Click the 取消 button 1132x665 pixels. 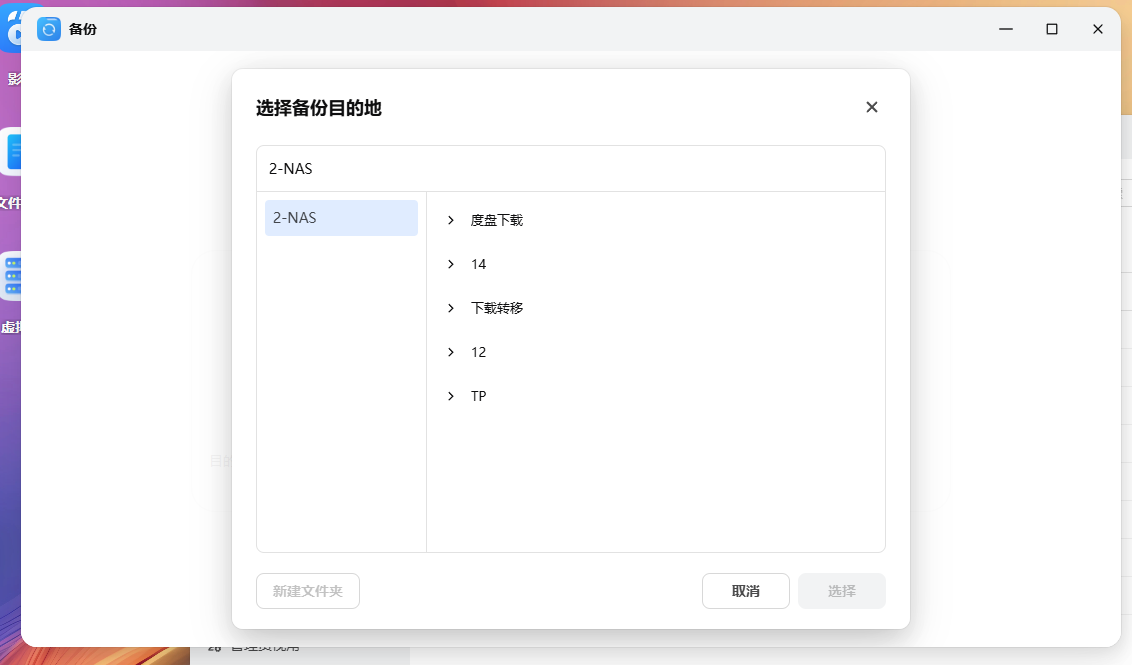point(746,591)
